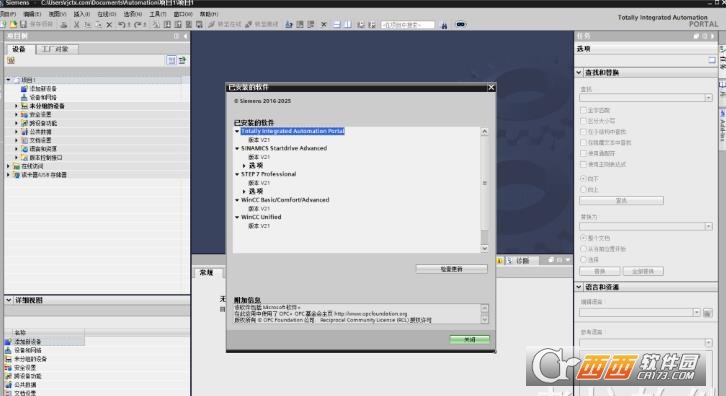726x396 pixels.
Task: Collapse the SINAMICS Startdrive Advanced entry
Action: tap(237, 149)
